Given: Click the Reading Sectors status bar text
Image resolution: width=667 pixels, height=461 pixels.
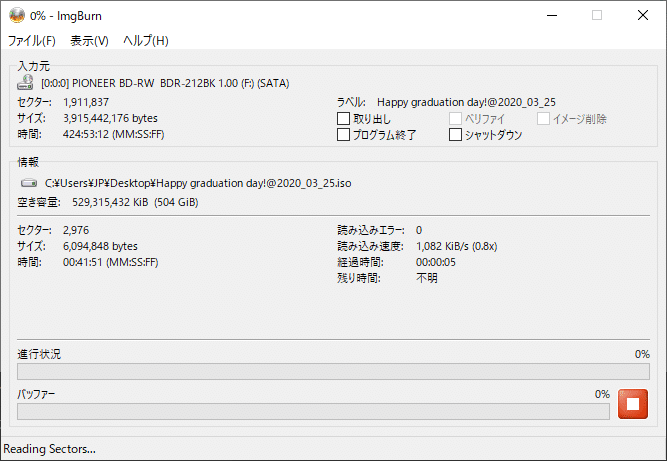Looking at the screenshot, I should [x=49, y=449].
